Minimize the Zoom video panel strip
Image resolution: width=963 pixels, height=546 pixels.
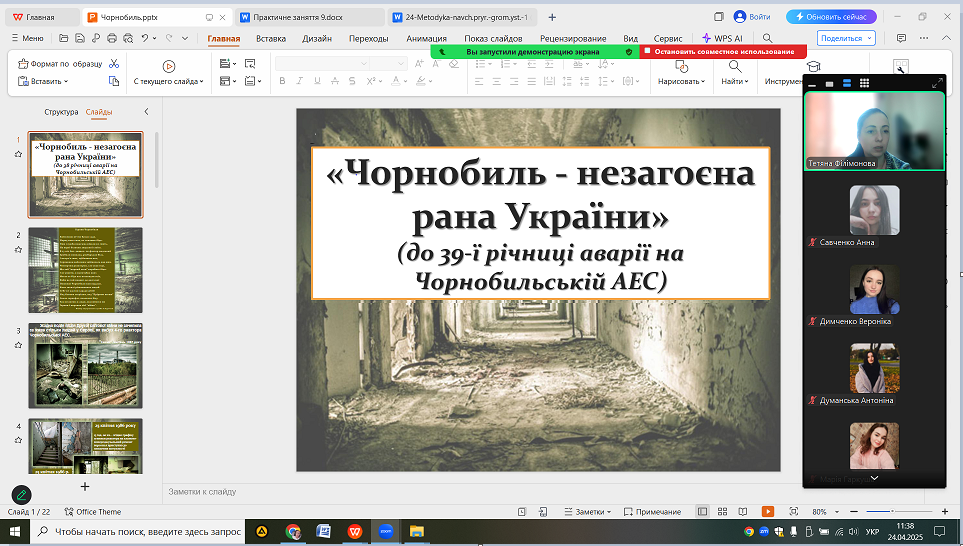812,84
